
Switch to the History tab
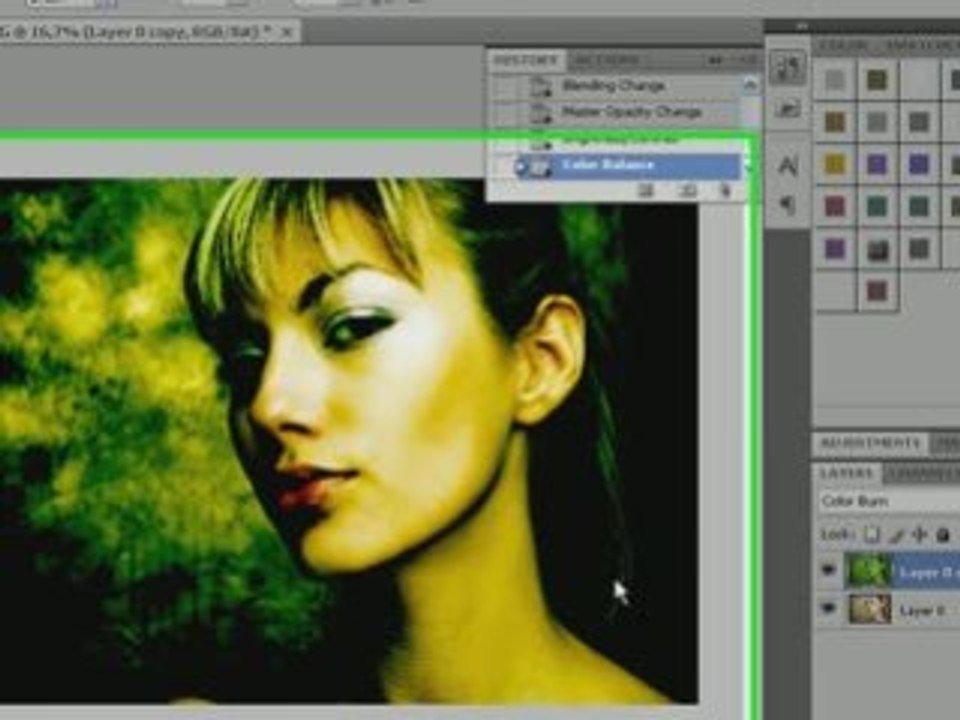coord(527,61)
